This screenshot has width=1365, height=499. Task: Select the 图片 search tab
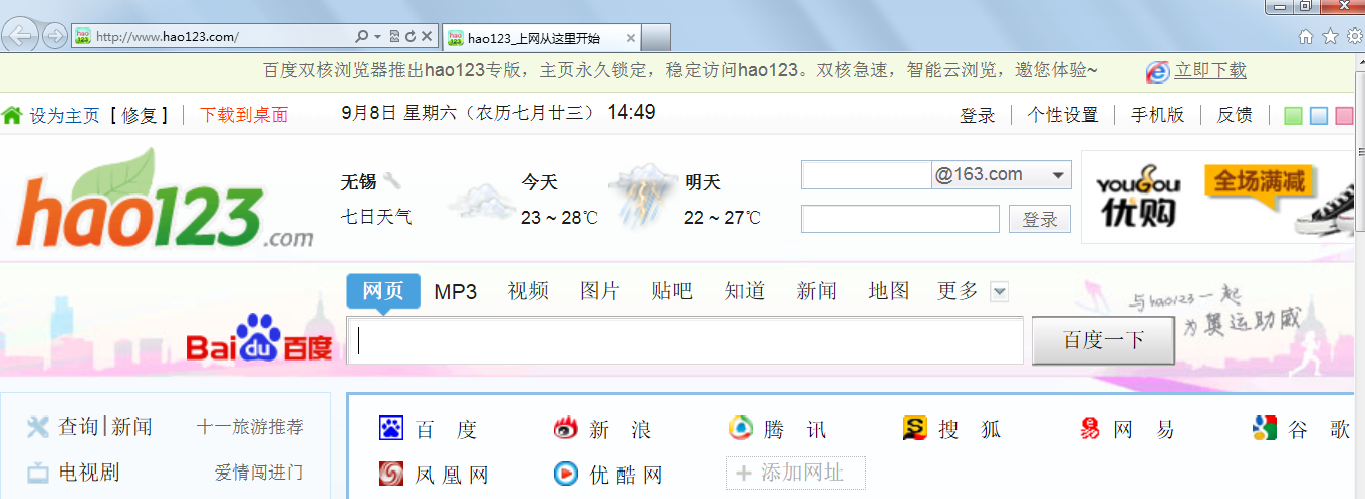click(600, 291)
